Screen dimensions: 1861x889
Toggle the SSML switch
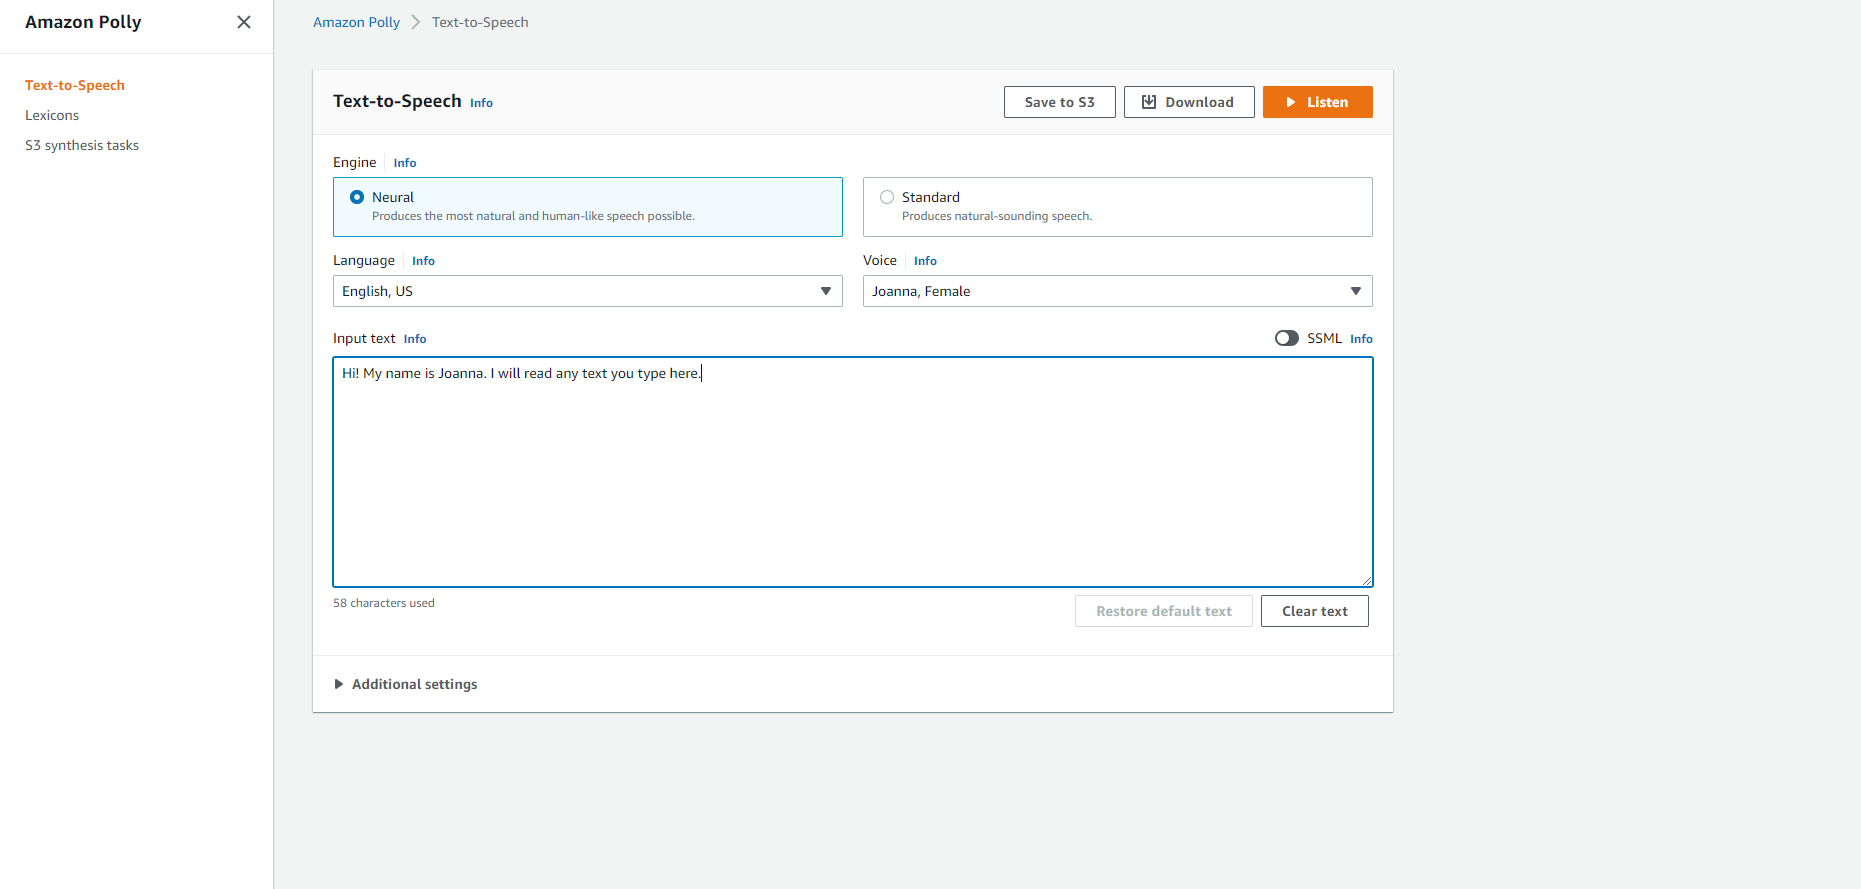tap(1287, 338)
